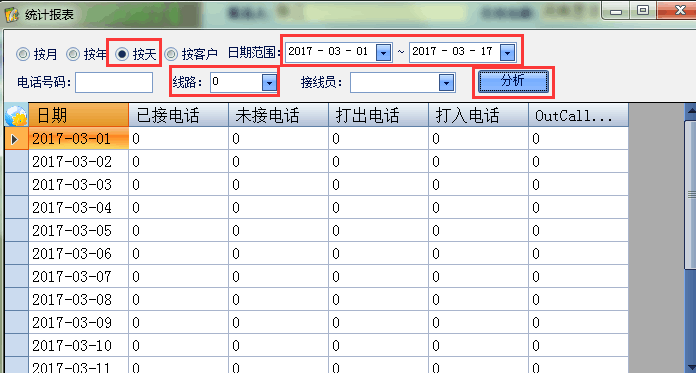Select the 2017-03-03 date cell

tap(79, 185)
